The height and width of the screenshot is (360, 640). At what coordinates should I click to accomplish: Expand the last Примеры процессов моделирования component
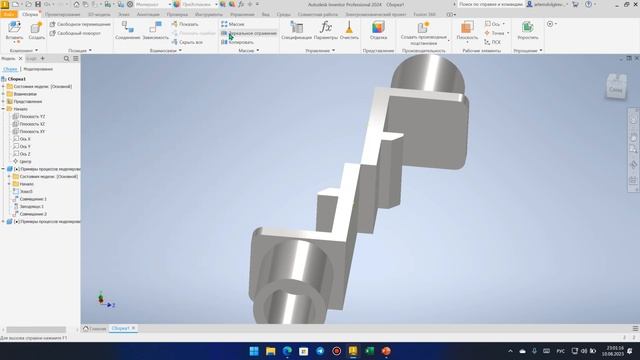click(x=3, y=222)
